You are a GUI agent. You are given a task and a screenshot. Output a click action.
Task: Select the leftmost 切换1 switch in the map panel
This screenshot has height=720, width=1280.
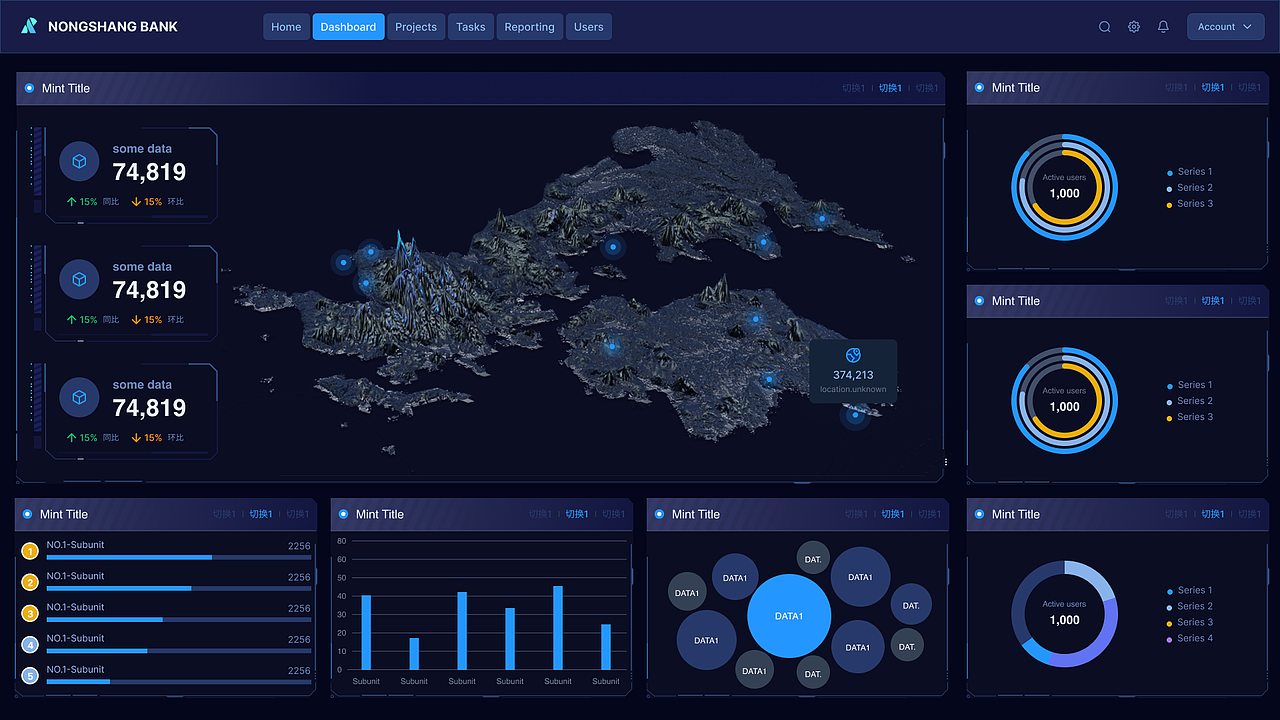pyautogui.click(x=854, y=88)
